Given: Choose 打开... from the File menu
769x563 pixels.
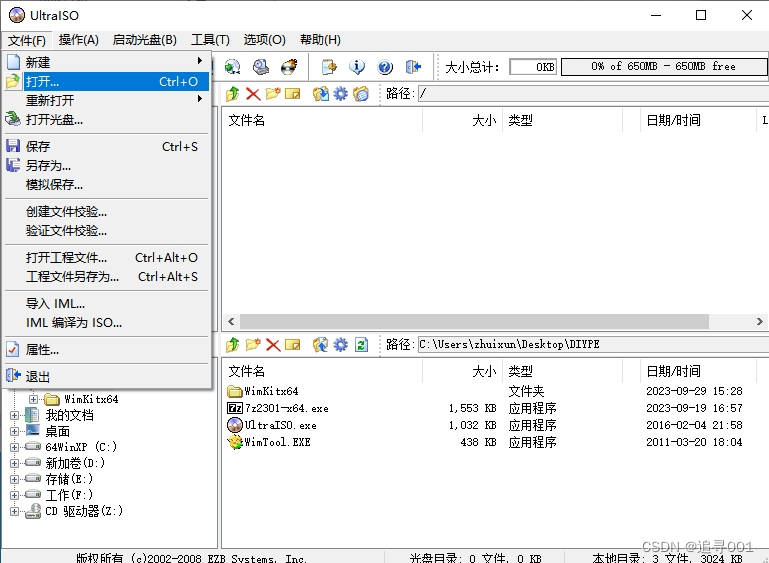Looking at the screenshot, I should point(107,81).
